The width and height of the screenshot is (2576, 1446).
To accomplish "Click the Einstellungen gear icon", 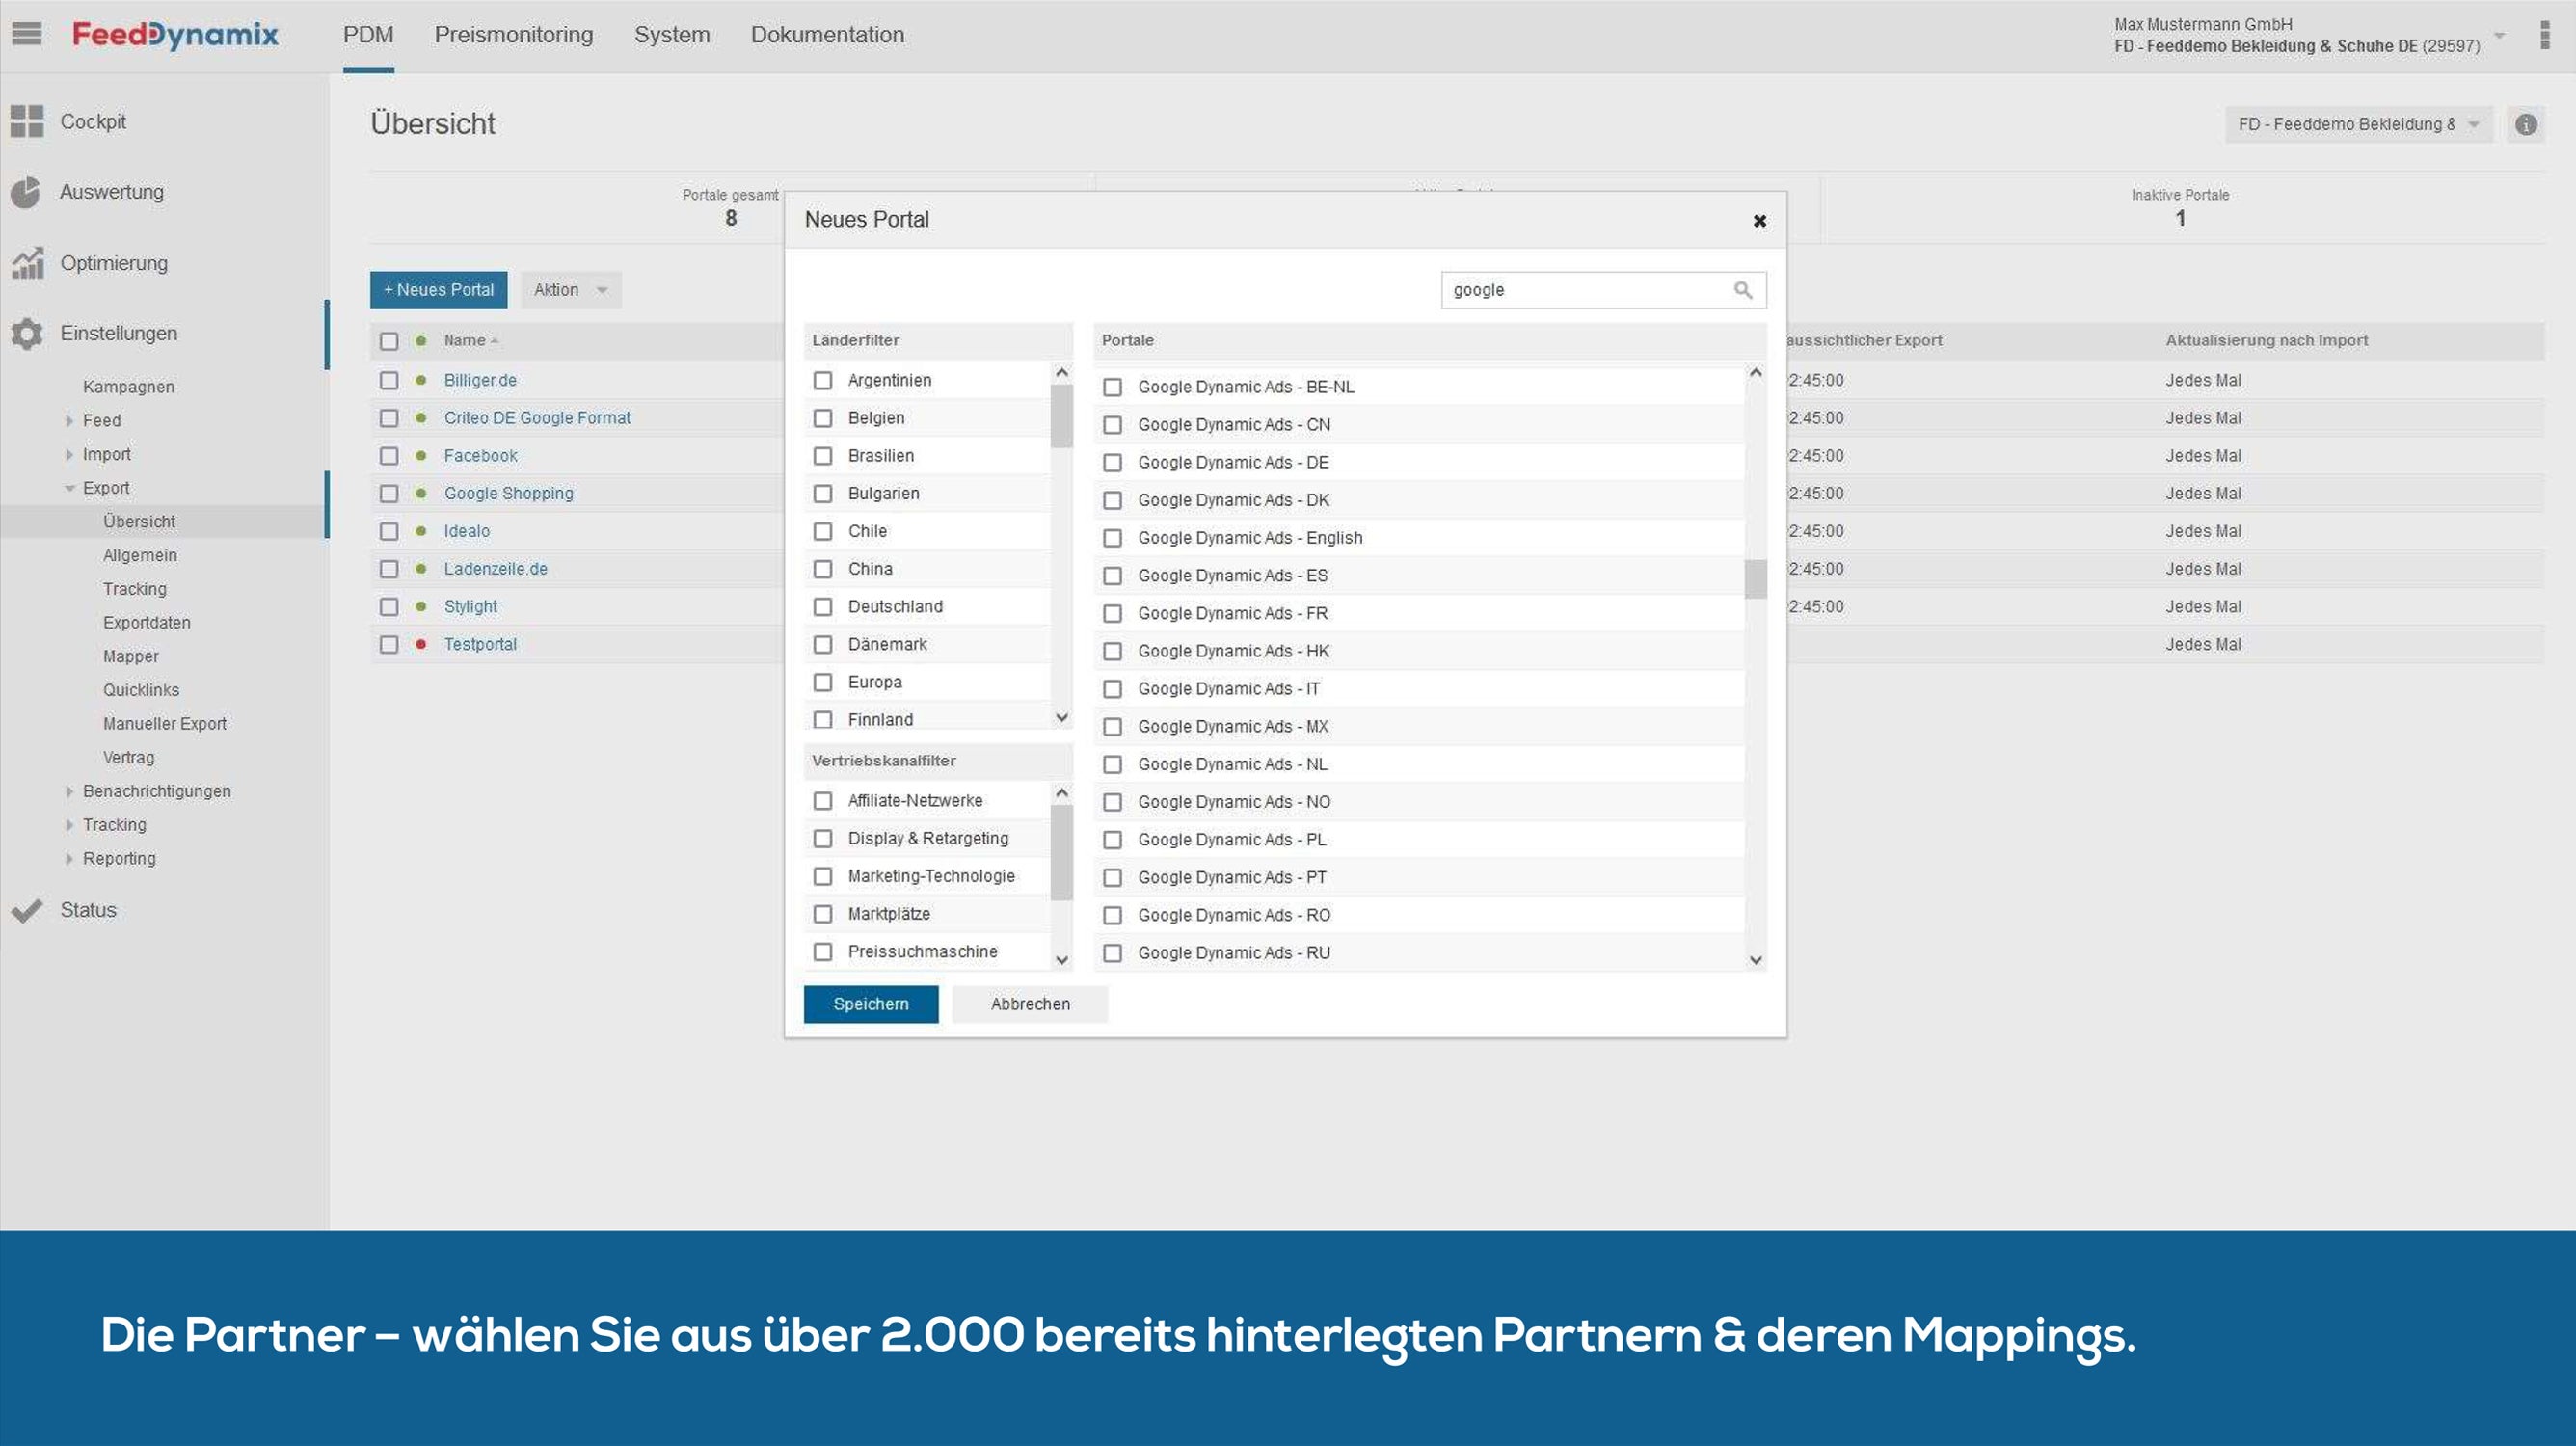I will point(27,333).
